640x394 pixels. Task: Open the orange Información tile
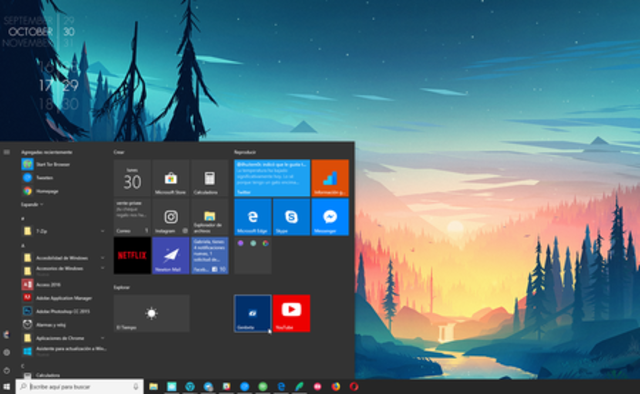[330, 178]
